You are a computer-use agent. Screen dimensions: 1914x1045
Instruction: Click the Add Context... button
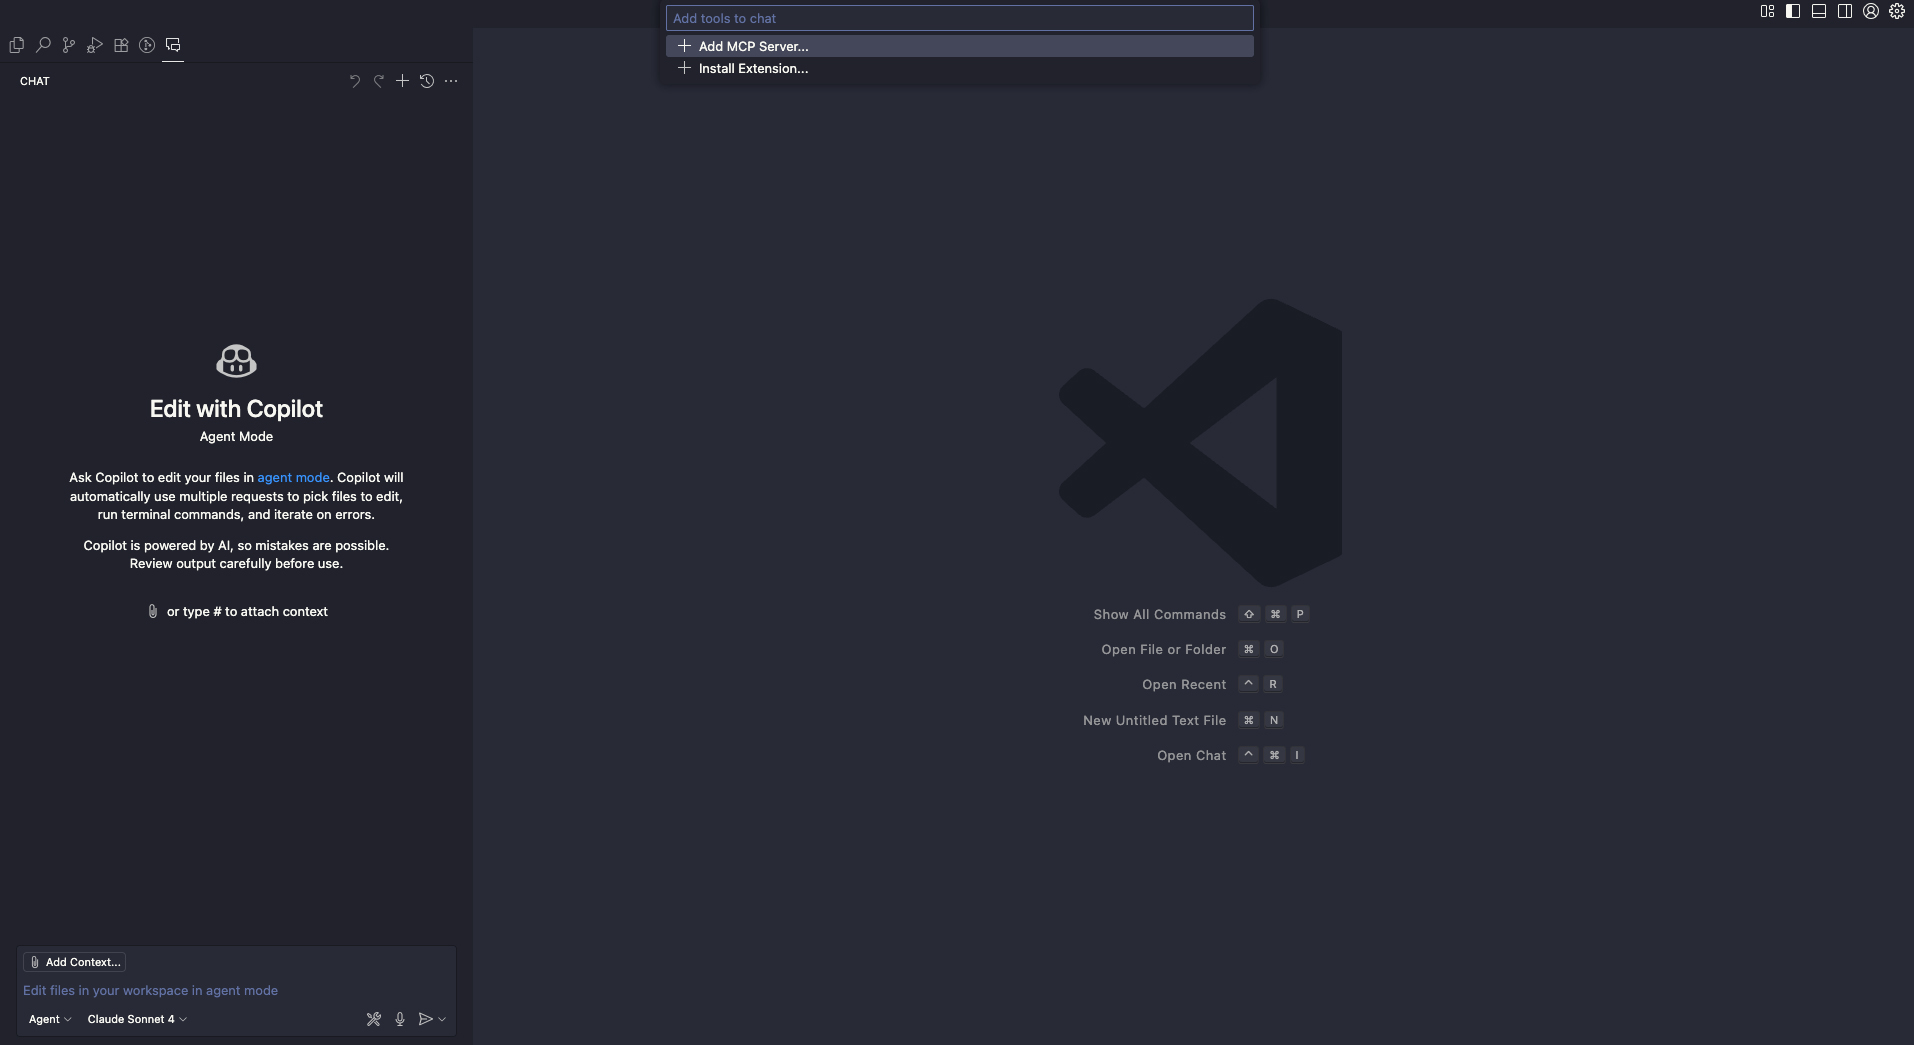[x=75, y=962]
